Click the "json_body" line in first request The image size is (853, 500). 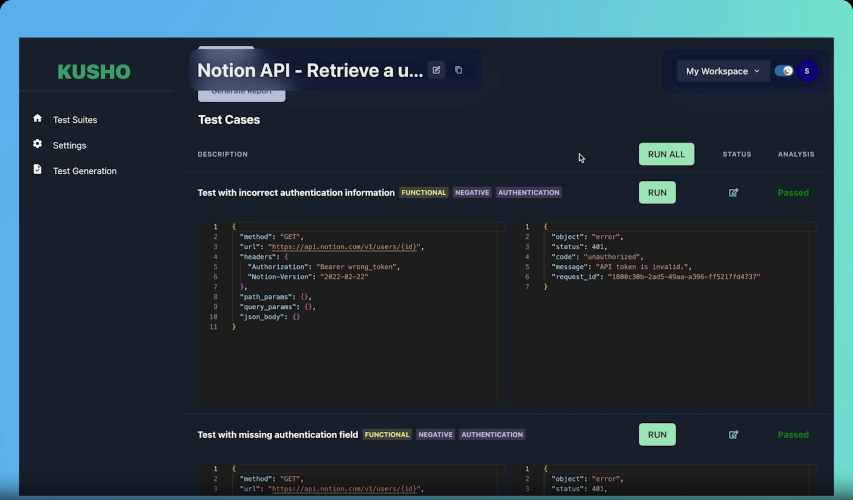(270, 317)
